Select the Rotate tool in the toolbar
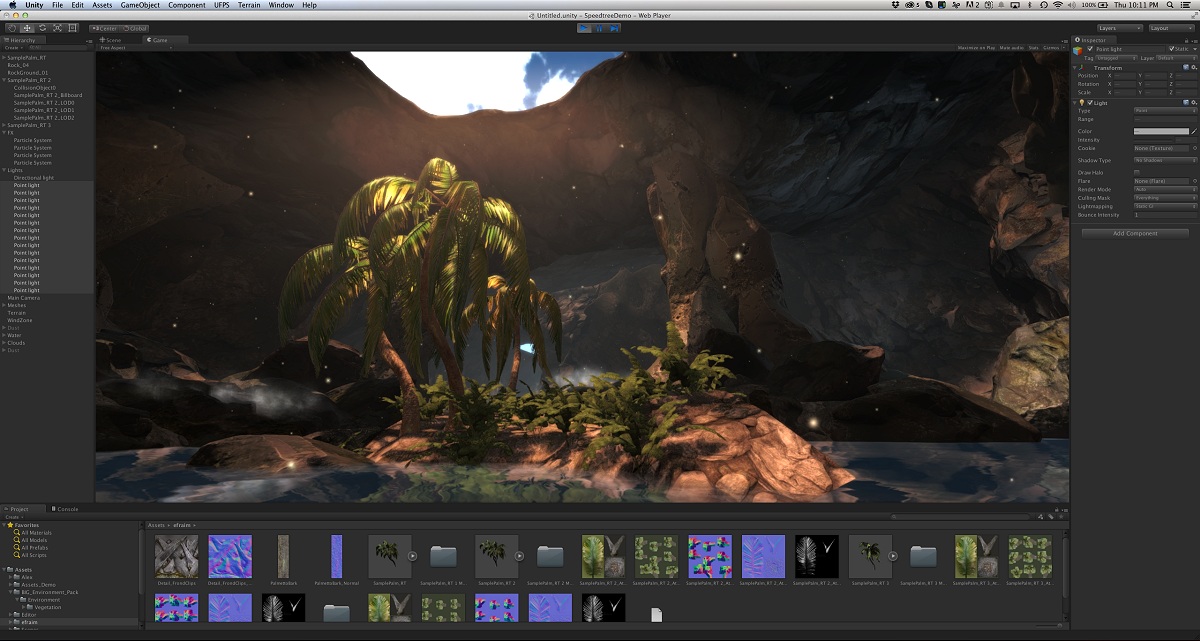Viewport: 1200px width, 641px height. (43, 27)
